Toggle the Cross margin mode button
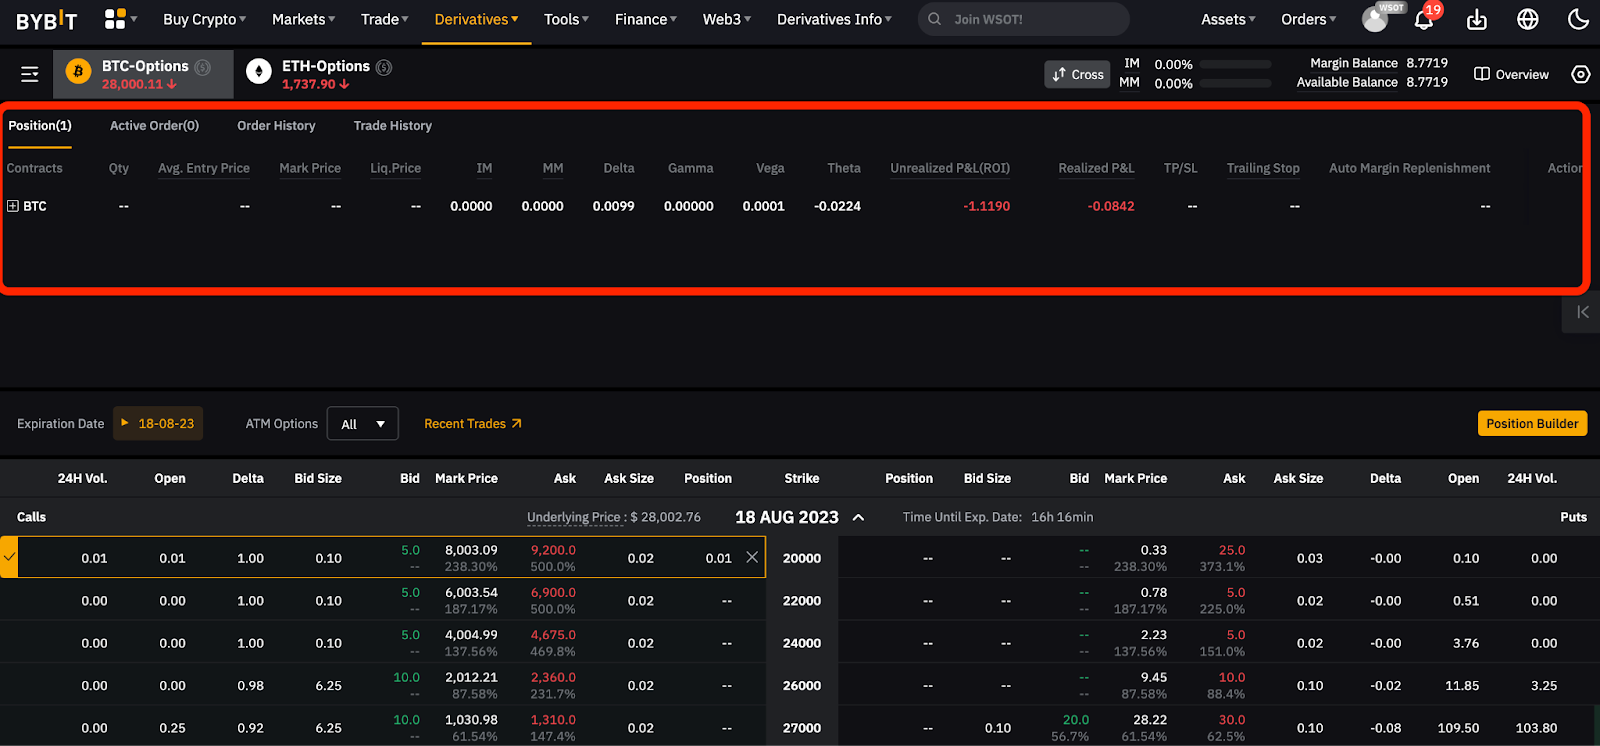Screen dimensions: 1600x746 coord(1078,74)
